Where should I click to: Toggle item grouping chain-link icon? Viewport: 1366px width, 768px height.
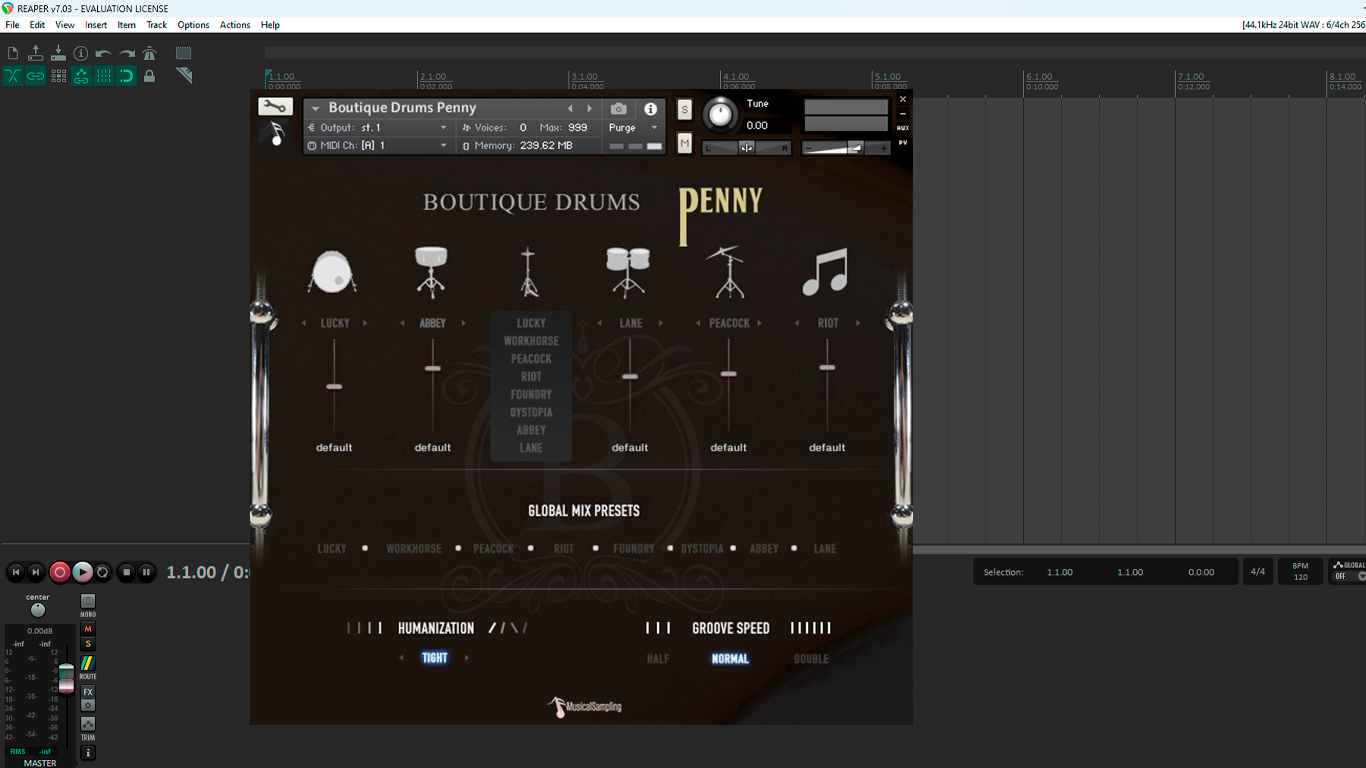click(36, 76)
